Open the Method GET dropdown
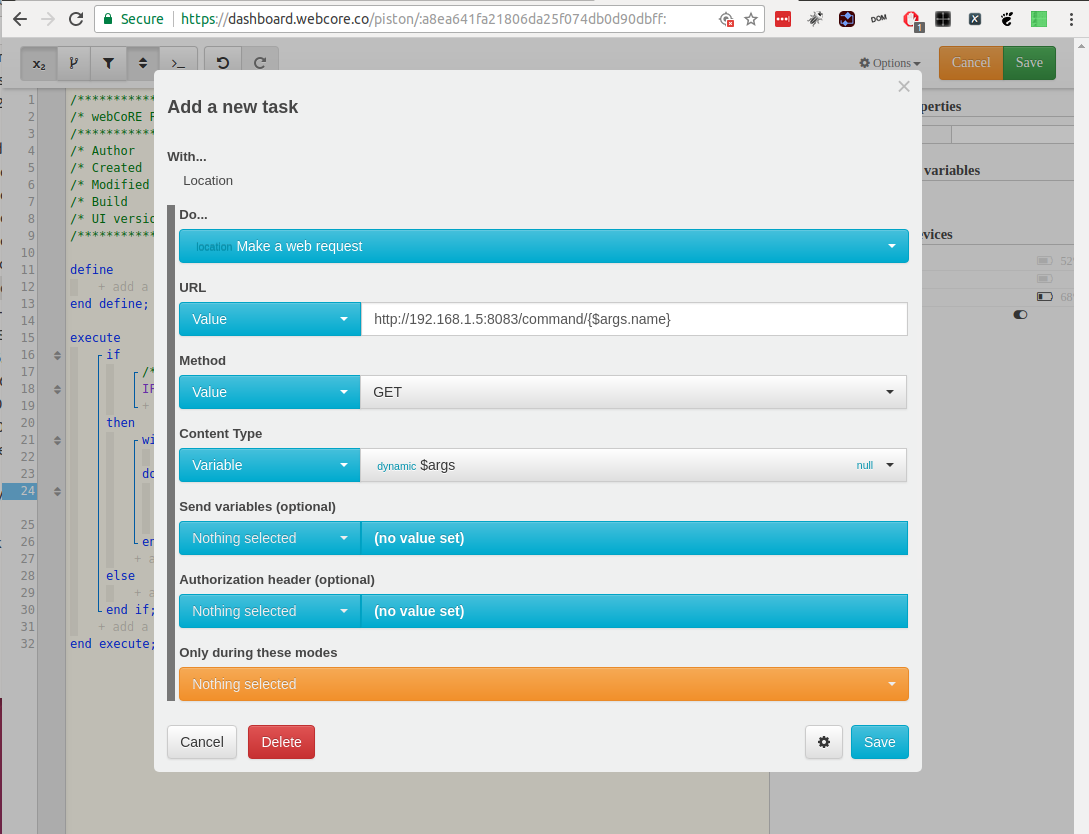 pos(633,392)
